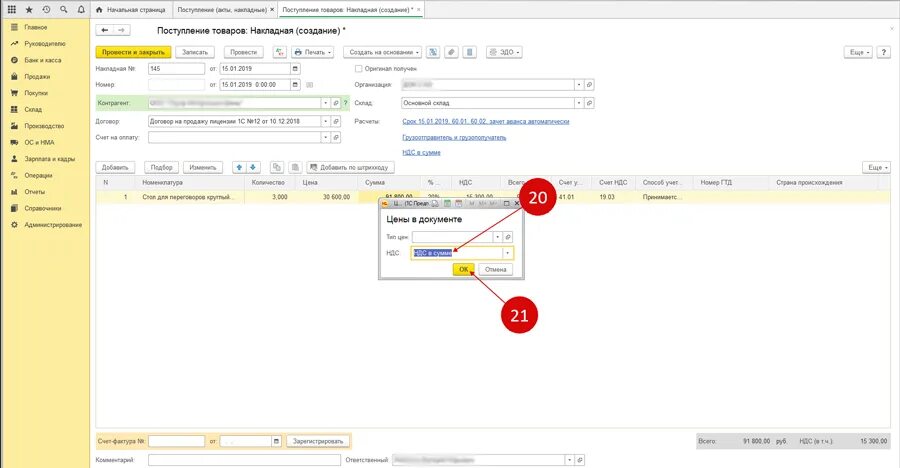This screenshot has width=900, height=468.
Task: Tick the Оригинал получен checkbox
Action: (359, 69)
